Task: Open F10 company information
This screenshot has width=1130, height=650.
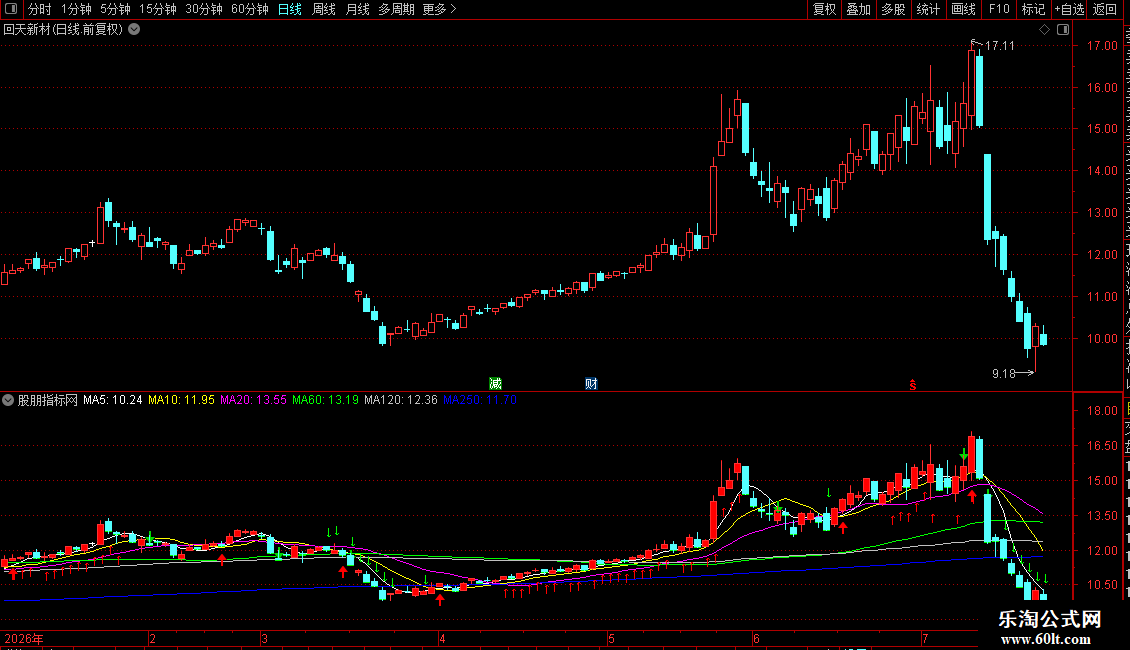Action: (999, 9)
